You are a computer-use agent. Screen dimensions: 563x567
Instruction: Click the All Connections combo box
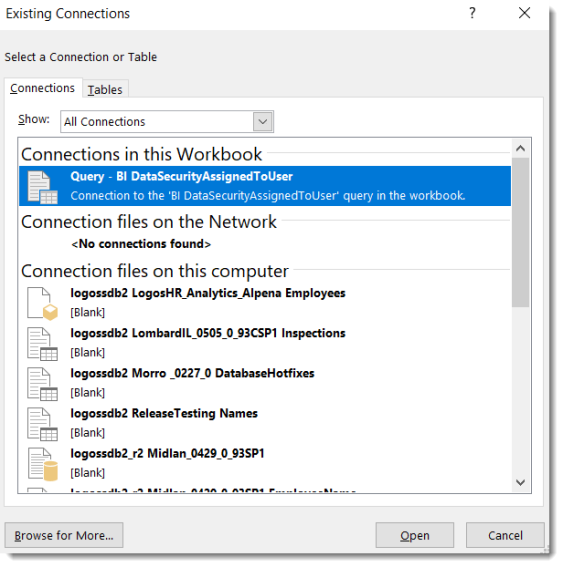point(167,122)
